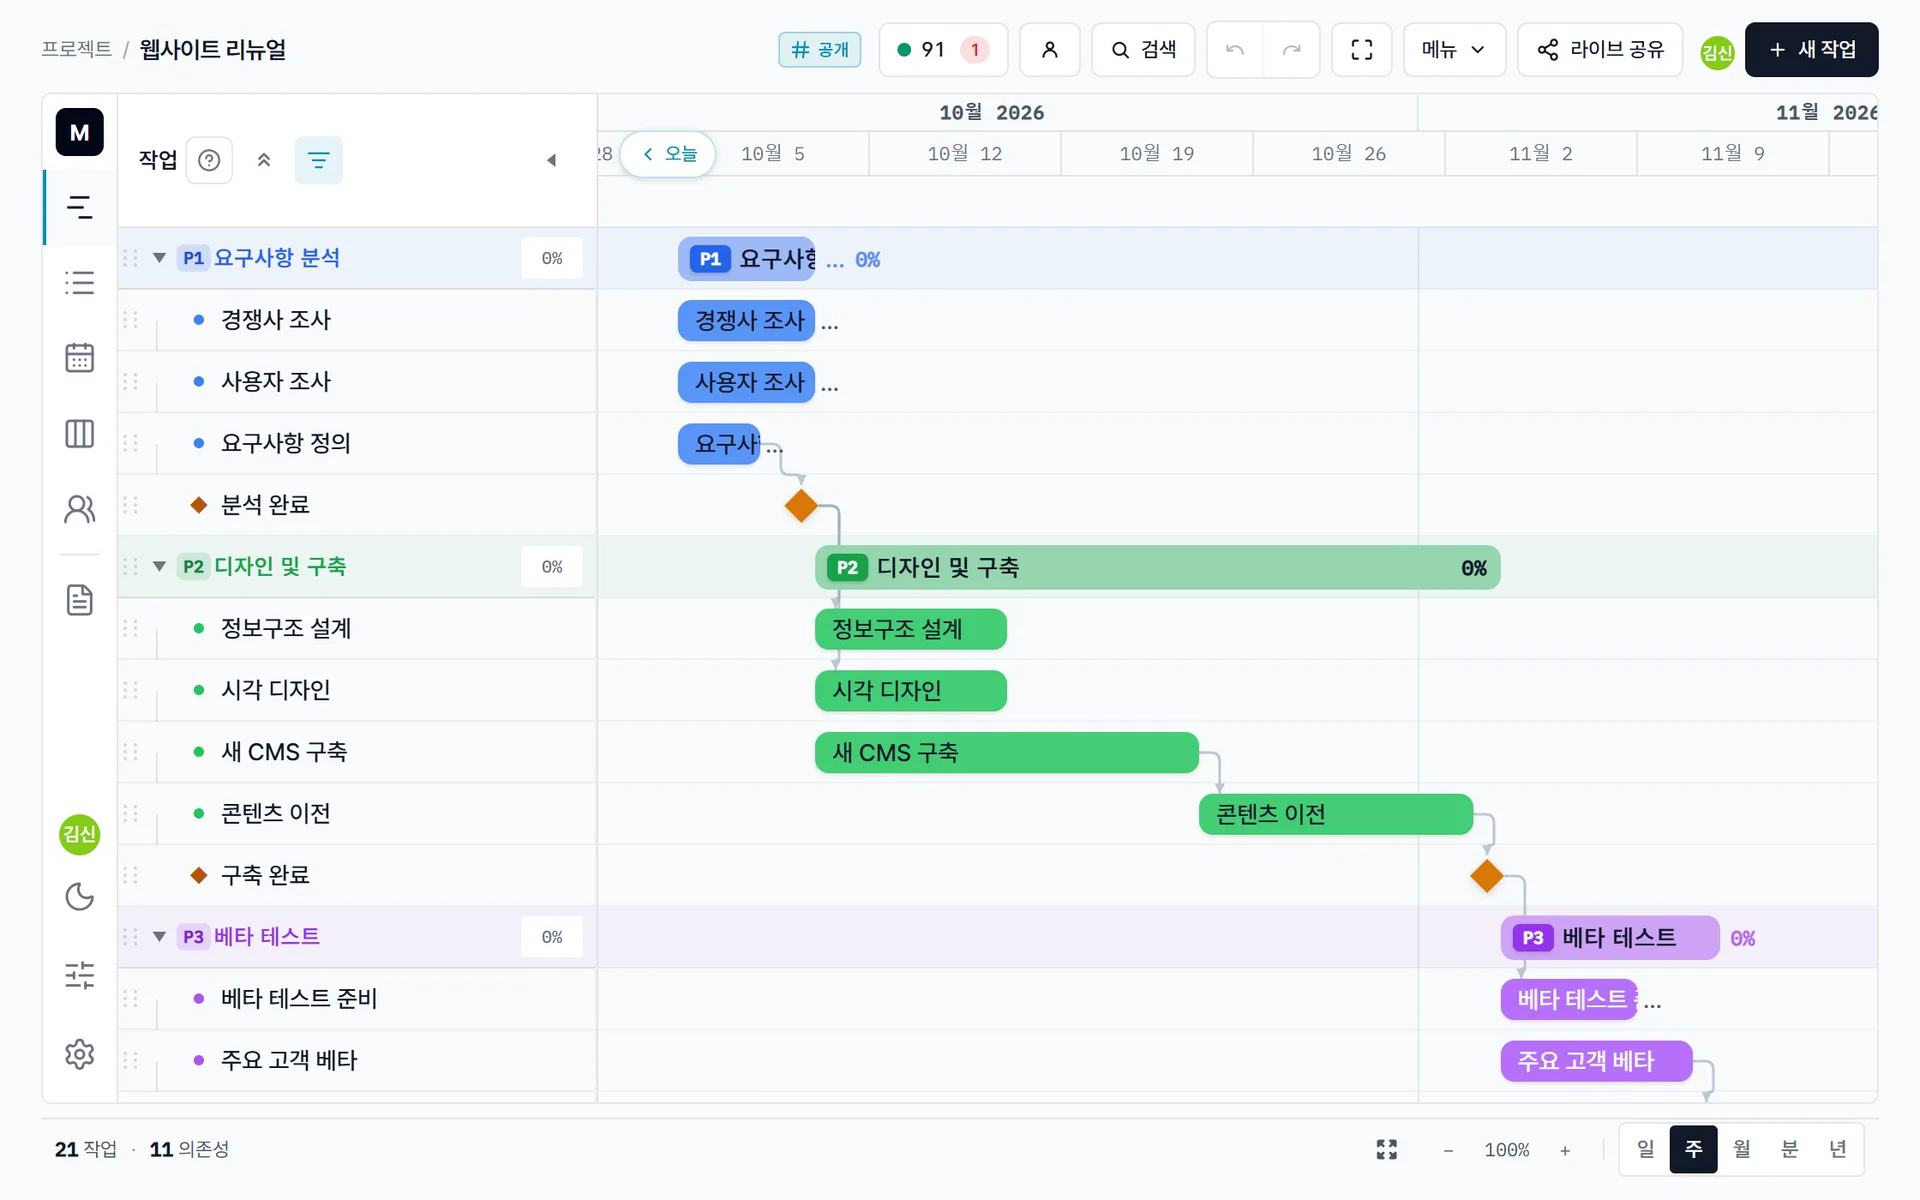The height and width of the screenshot is (1200, 1920).
Task: Collapse the 디자인 및 구축 group
Action: pos(159,566)
